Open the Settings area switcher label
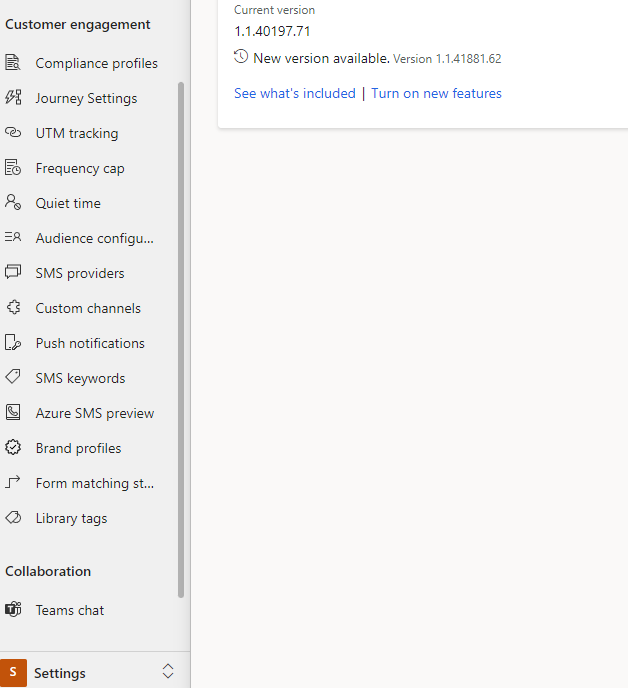This screenshot has height=688, width=628. coord(60,673)
